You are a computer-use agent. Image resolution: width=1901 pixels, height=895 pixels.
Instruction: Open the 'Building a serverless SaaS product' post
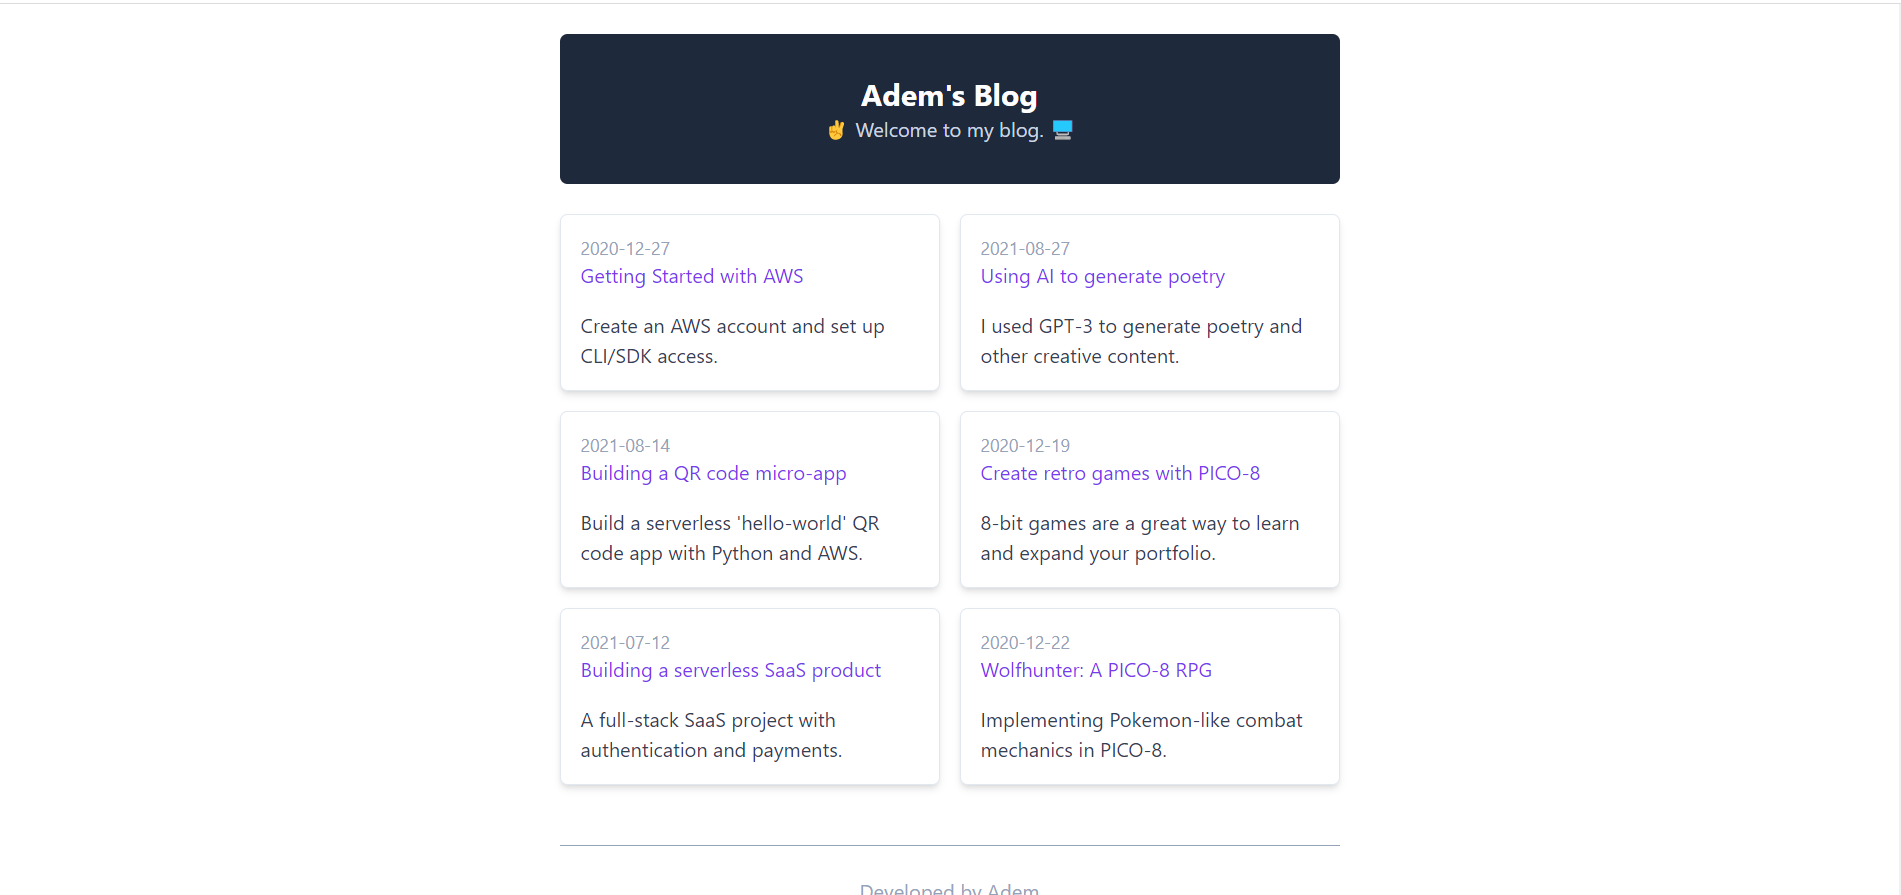[x=730, y=670]
